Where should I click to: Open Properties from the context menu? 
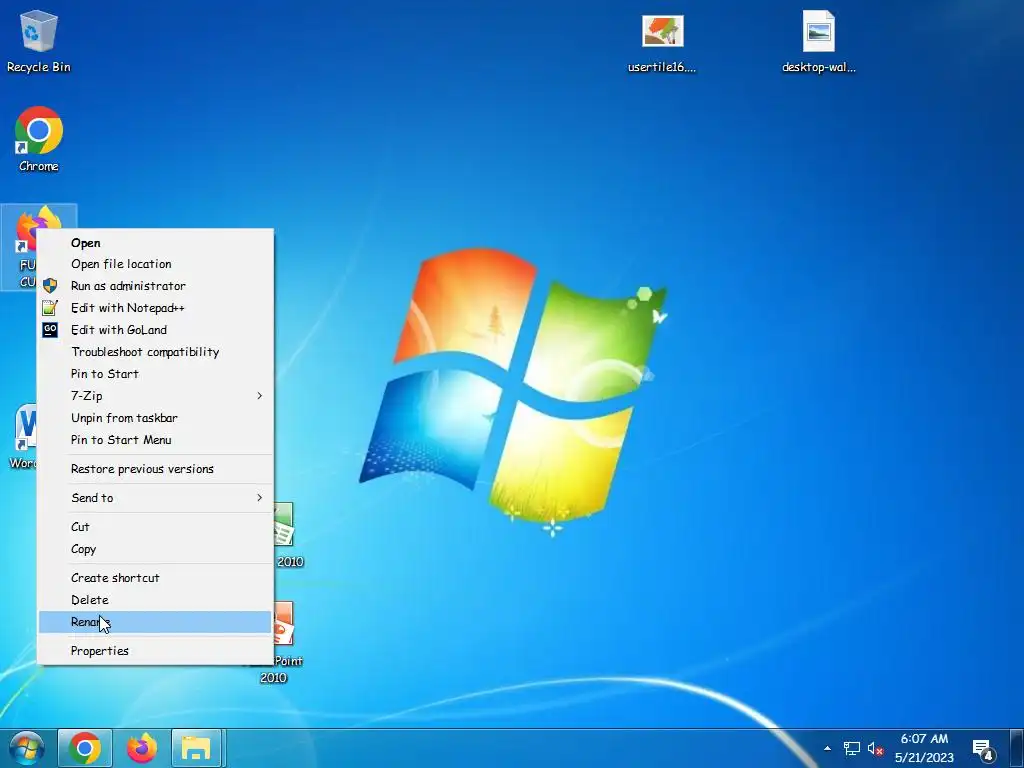pyautogui.click(x=155, y=650)
